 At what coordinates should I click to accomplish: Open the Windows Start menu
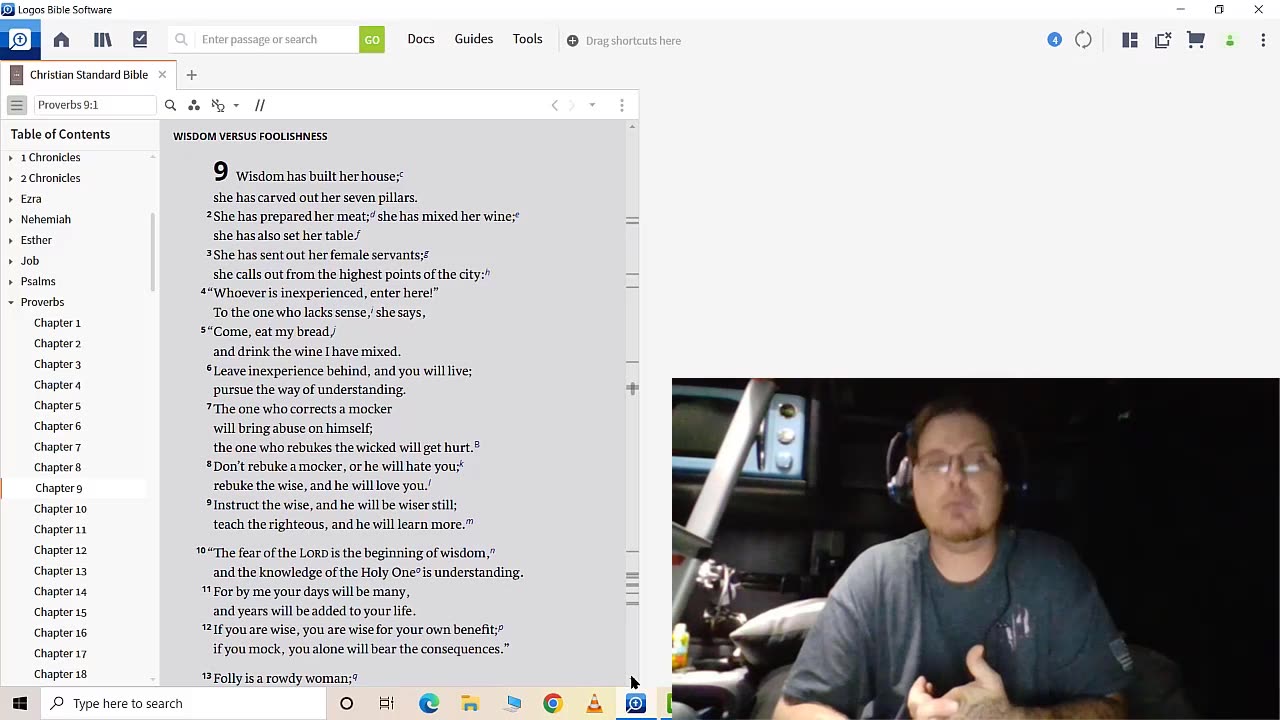point(20,703)
